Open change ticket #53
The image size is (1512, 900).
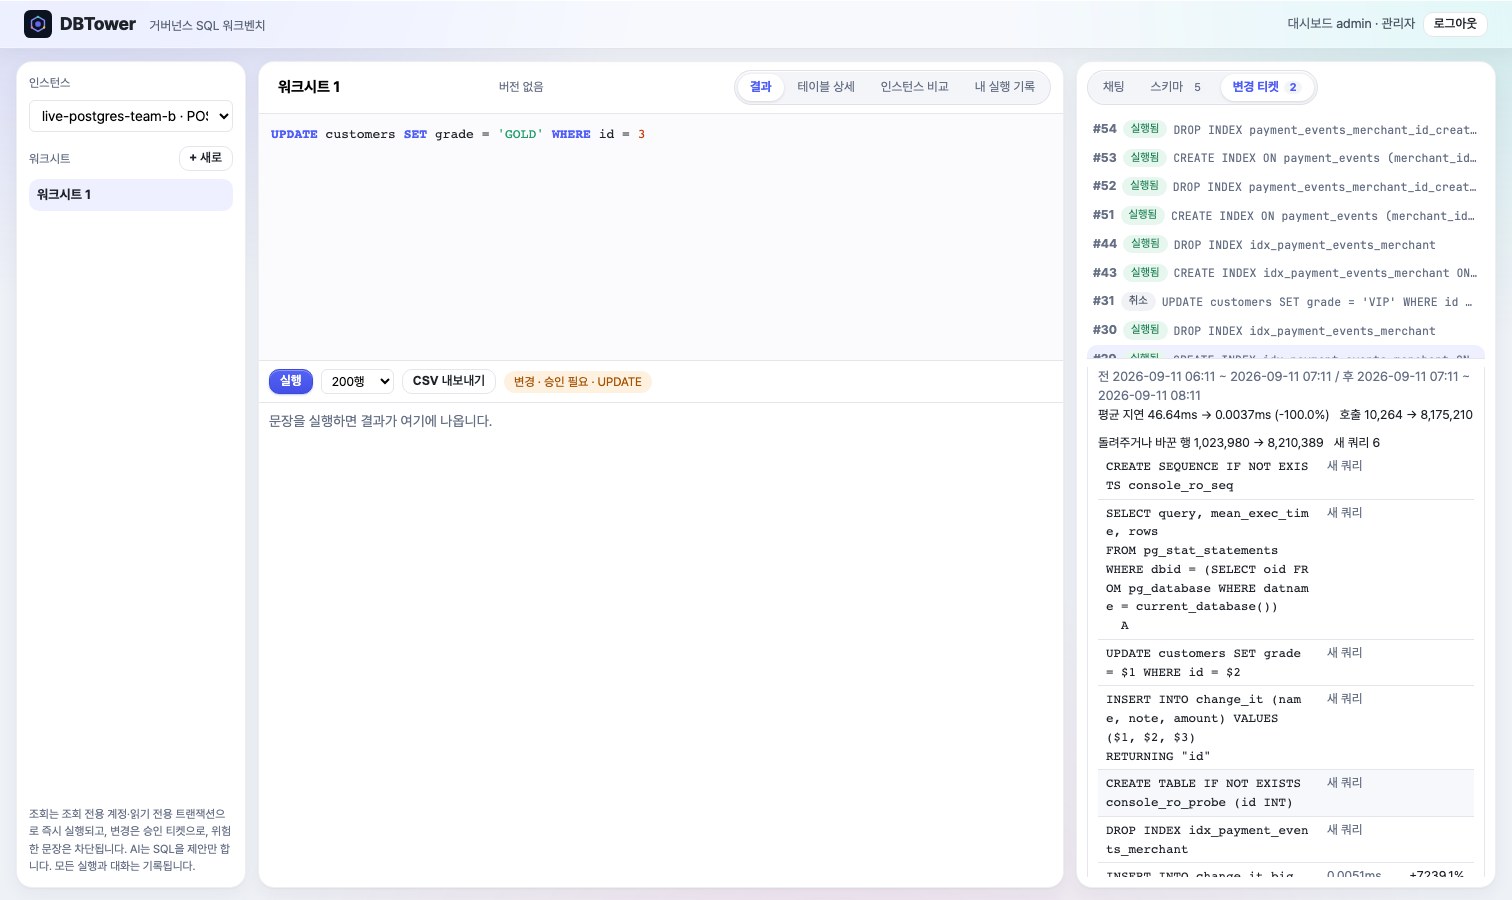[1285, 158]
